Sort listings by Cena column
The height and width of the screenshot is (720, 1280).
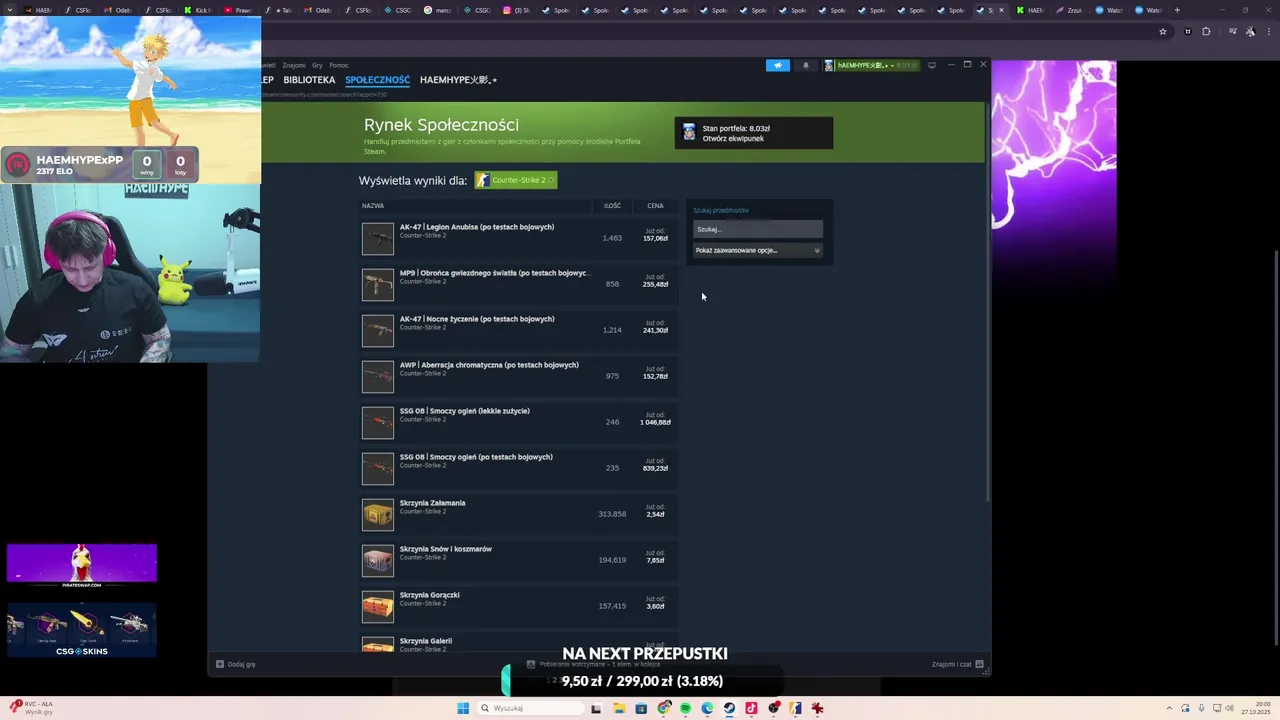[x=655, y=206]
